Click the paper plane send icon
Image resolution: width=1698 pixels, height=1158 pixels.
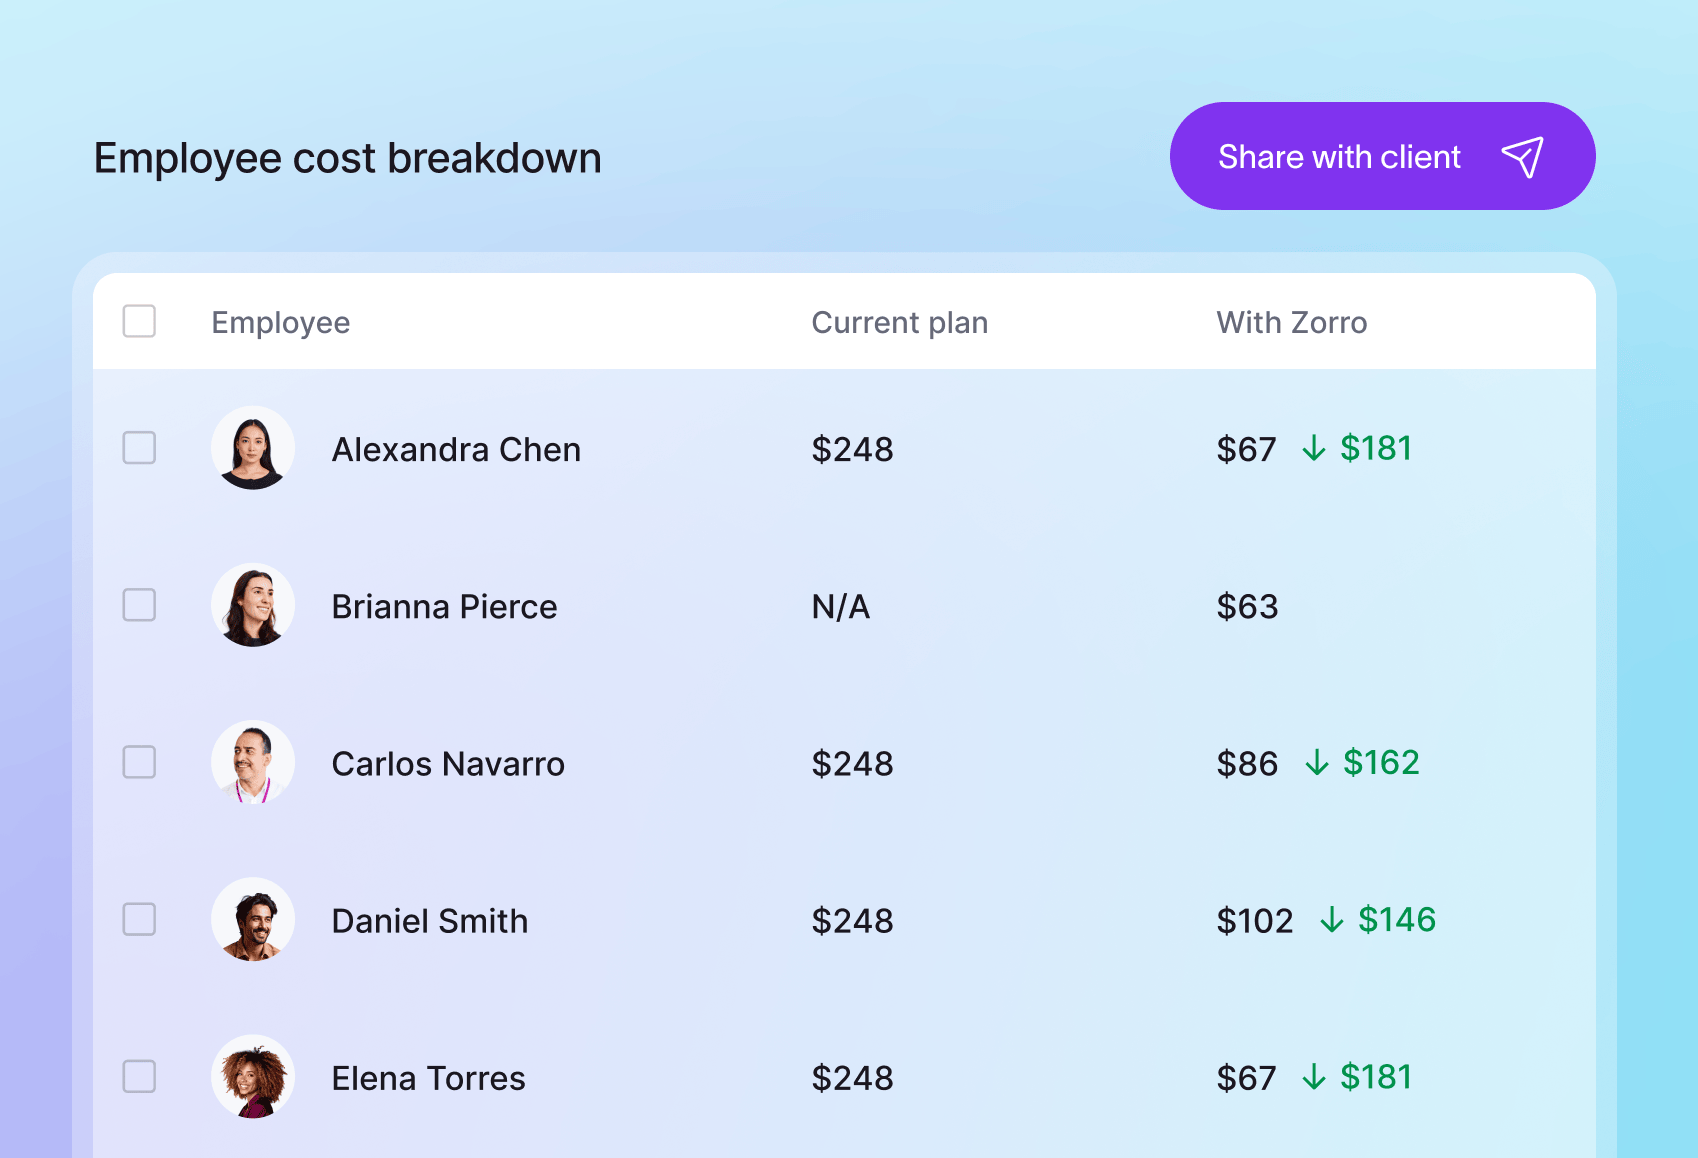tap(1522, 157)
